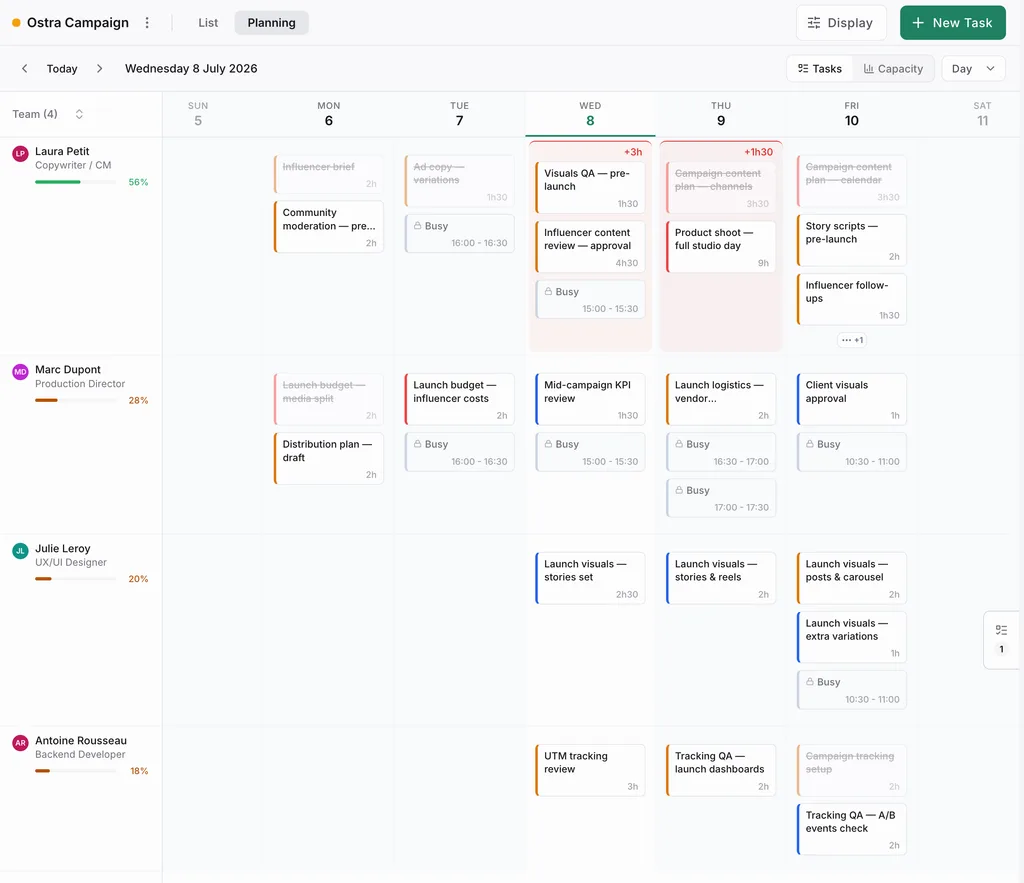
Task: Select Monday 6 column header
Action: coord(328,114)
